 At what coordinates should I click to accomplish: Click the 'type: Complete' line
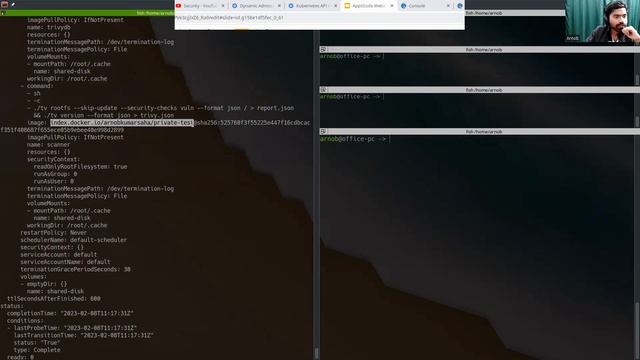37,350
